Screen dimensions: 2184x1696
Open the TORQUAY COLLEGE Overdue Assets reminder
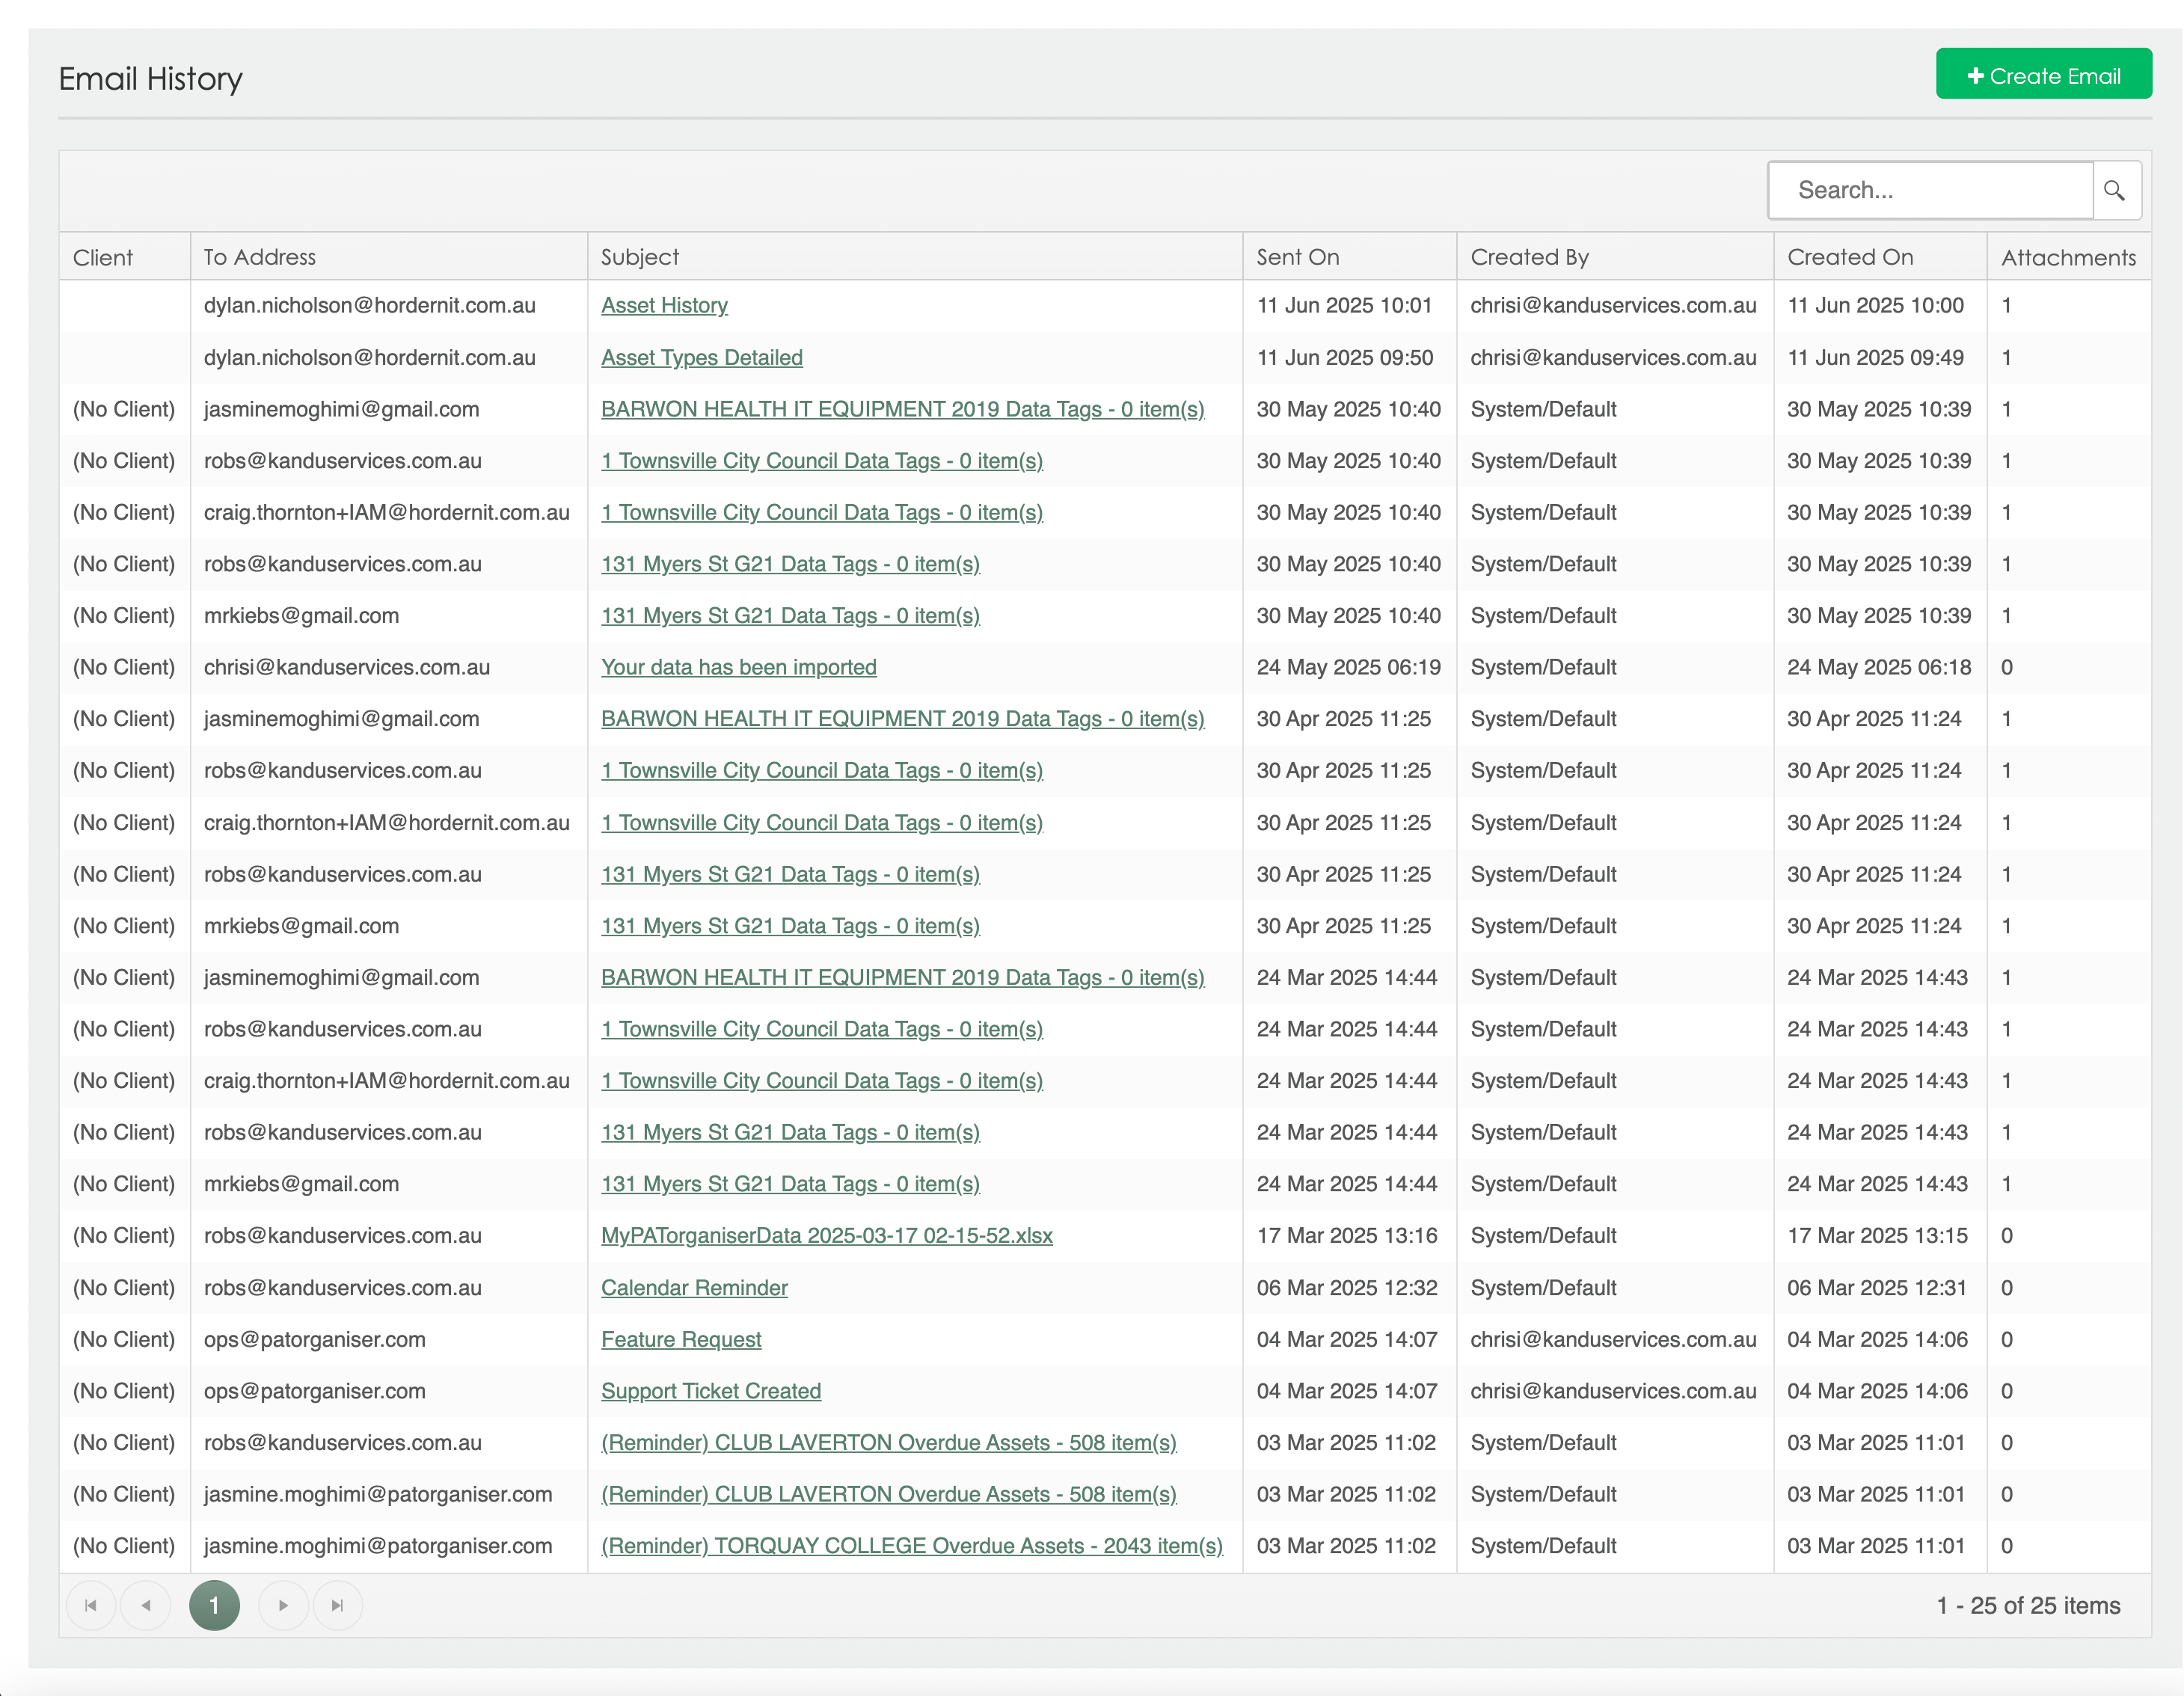(911, 1546)
